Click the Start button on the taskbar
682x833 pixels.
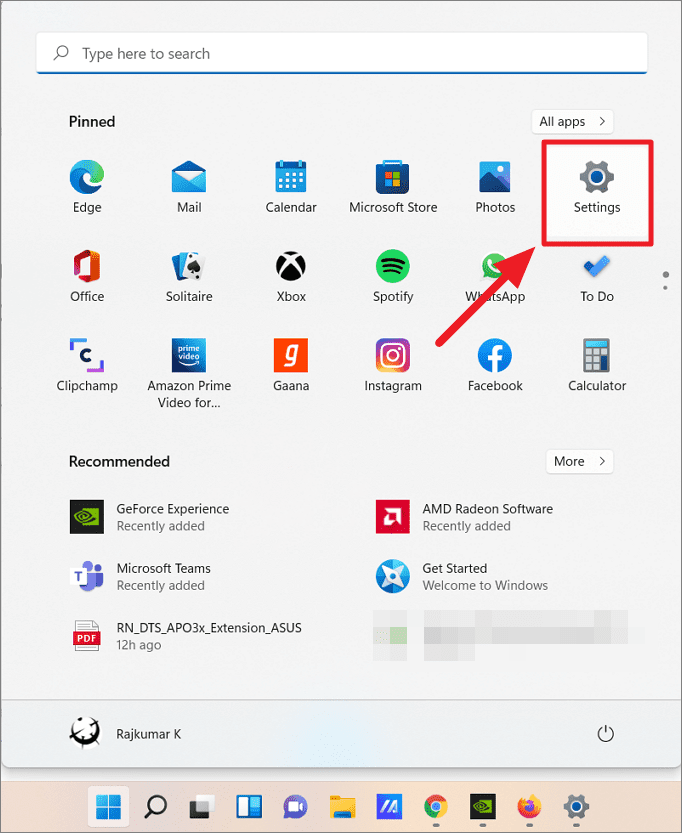tap(108, 807)
